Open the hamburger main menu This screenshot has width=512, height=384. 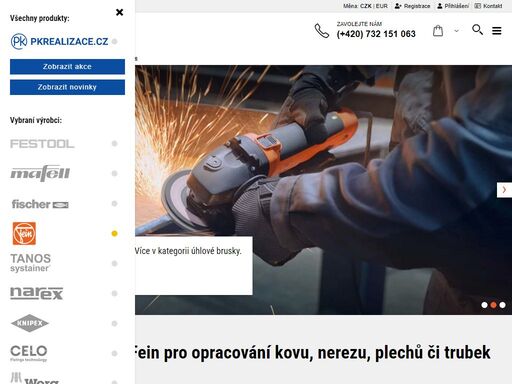tap(497, 31)
